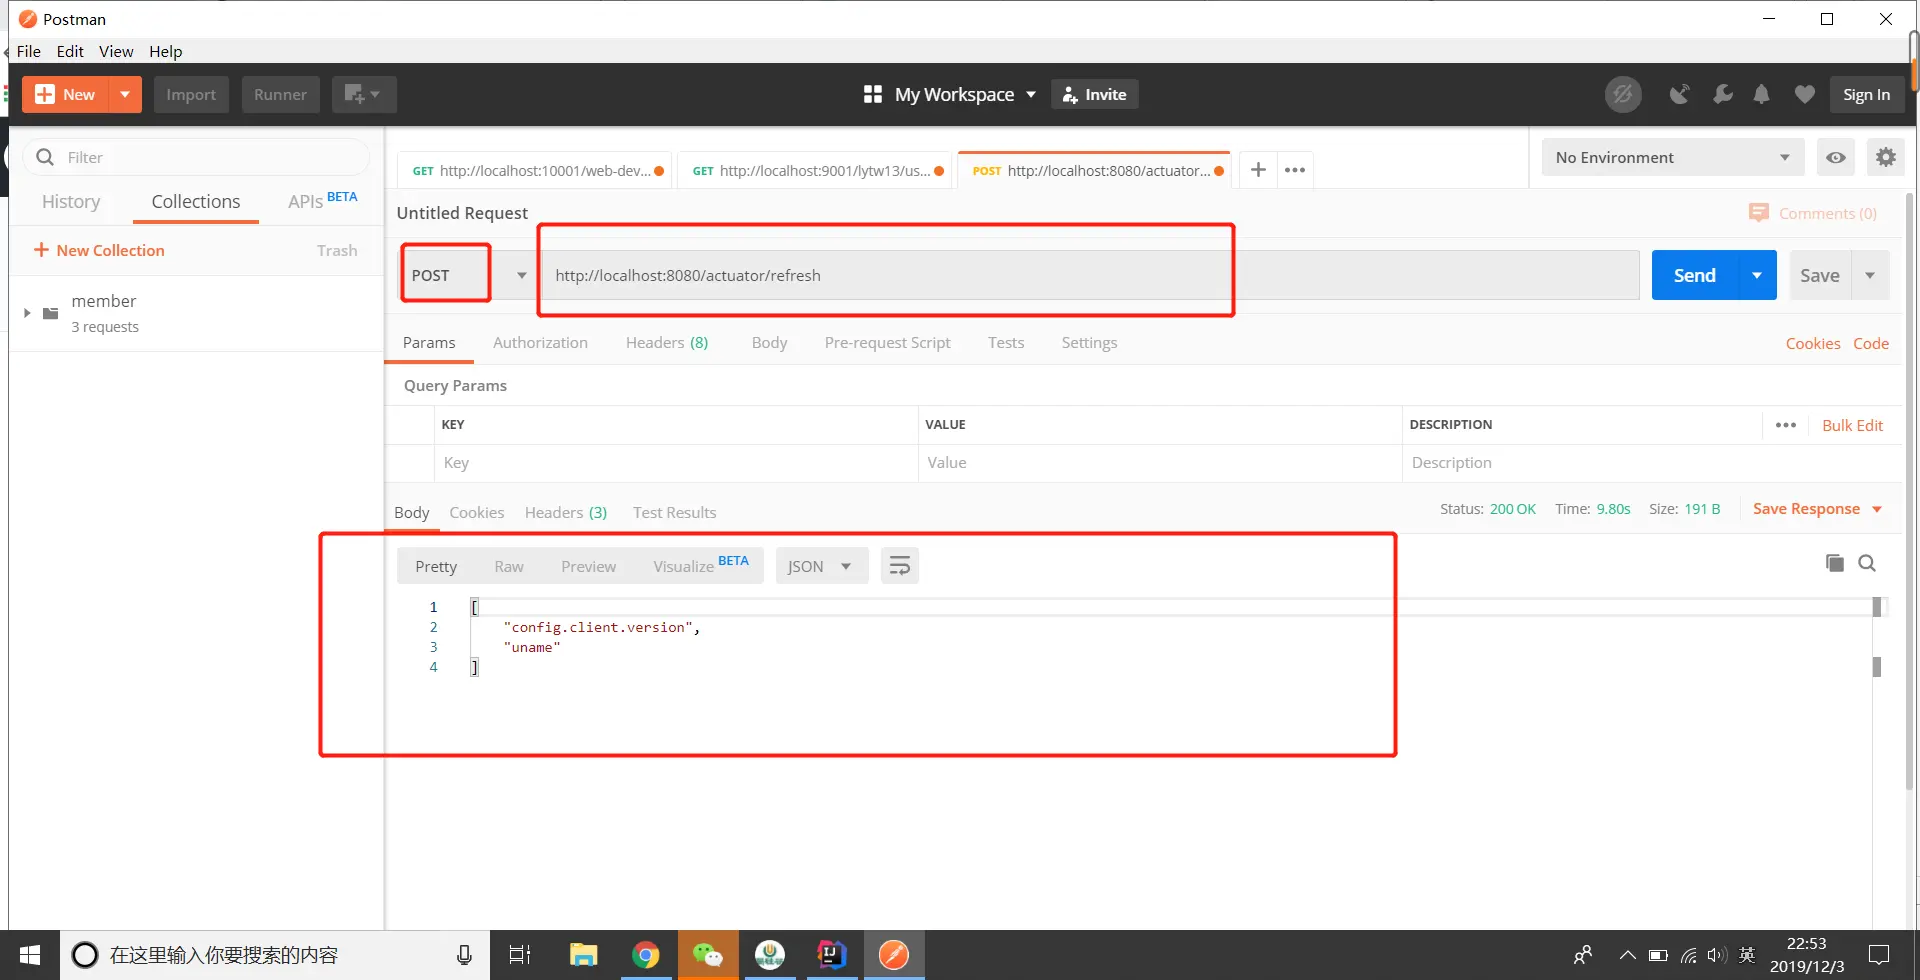Screen dimensions: 1920x980
Task: Open Manage Environments gear icon
Action: pos(1887,157)
